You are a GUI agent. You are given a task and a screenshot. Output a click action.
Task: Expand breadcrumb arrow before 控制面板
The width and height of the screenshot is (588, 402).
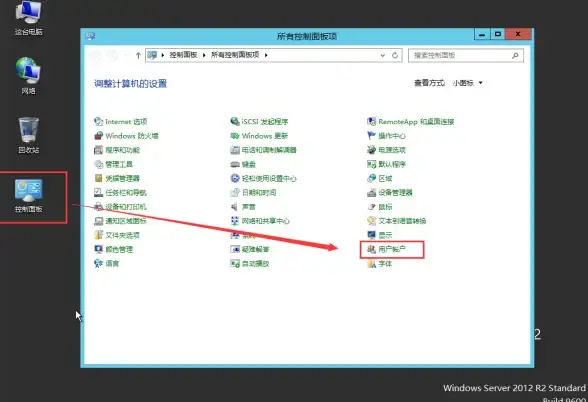pos(163,55)
